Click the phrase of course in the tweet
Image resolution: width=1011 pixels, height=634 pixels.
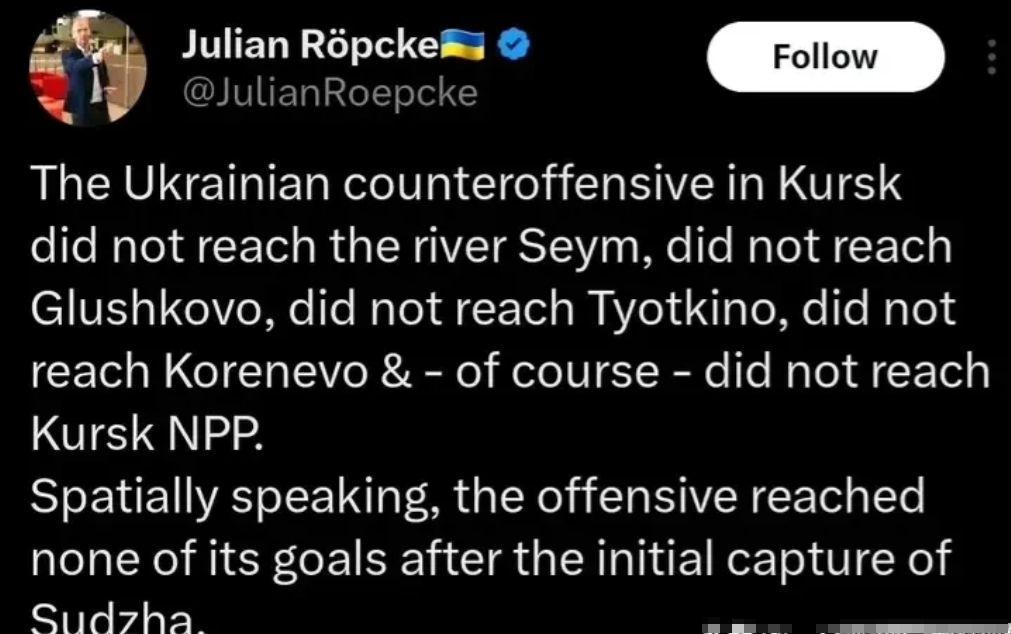557,372
